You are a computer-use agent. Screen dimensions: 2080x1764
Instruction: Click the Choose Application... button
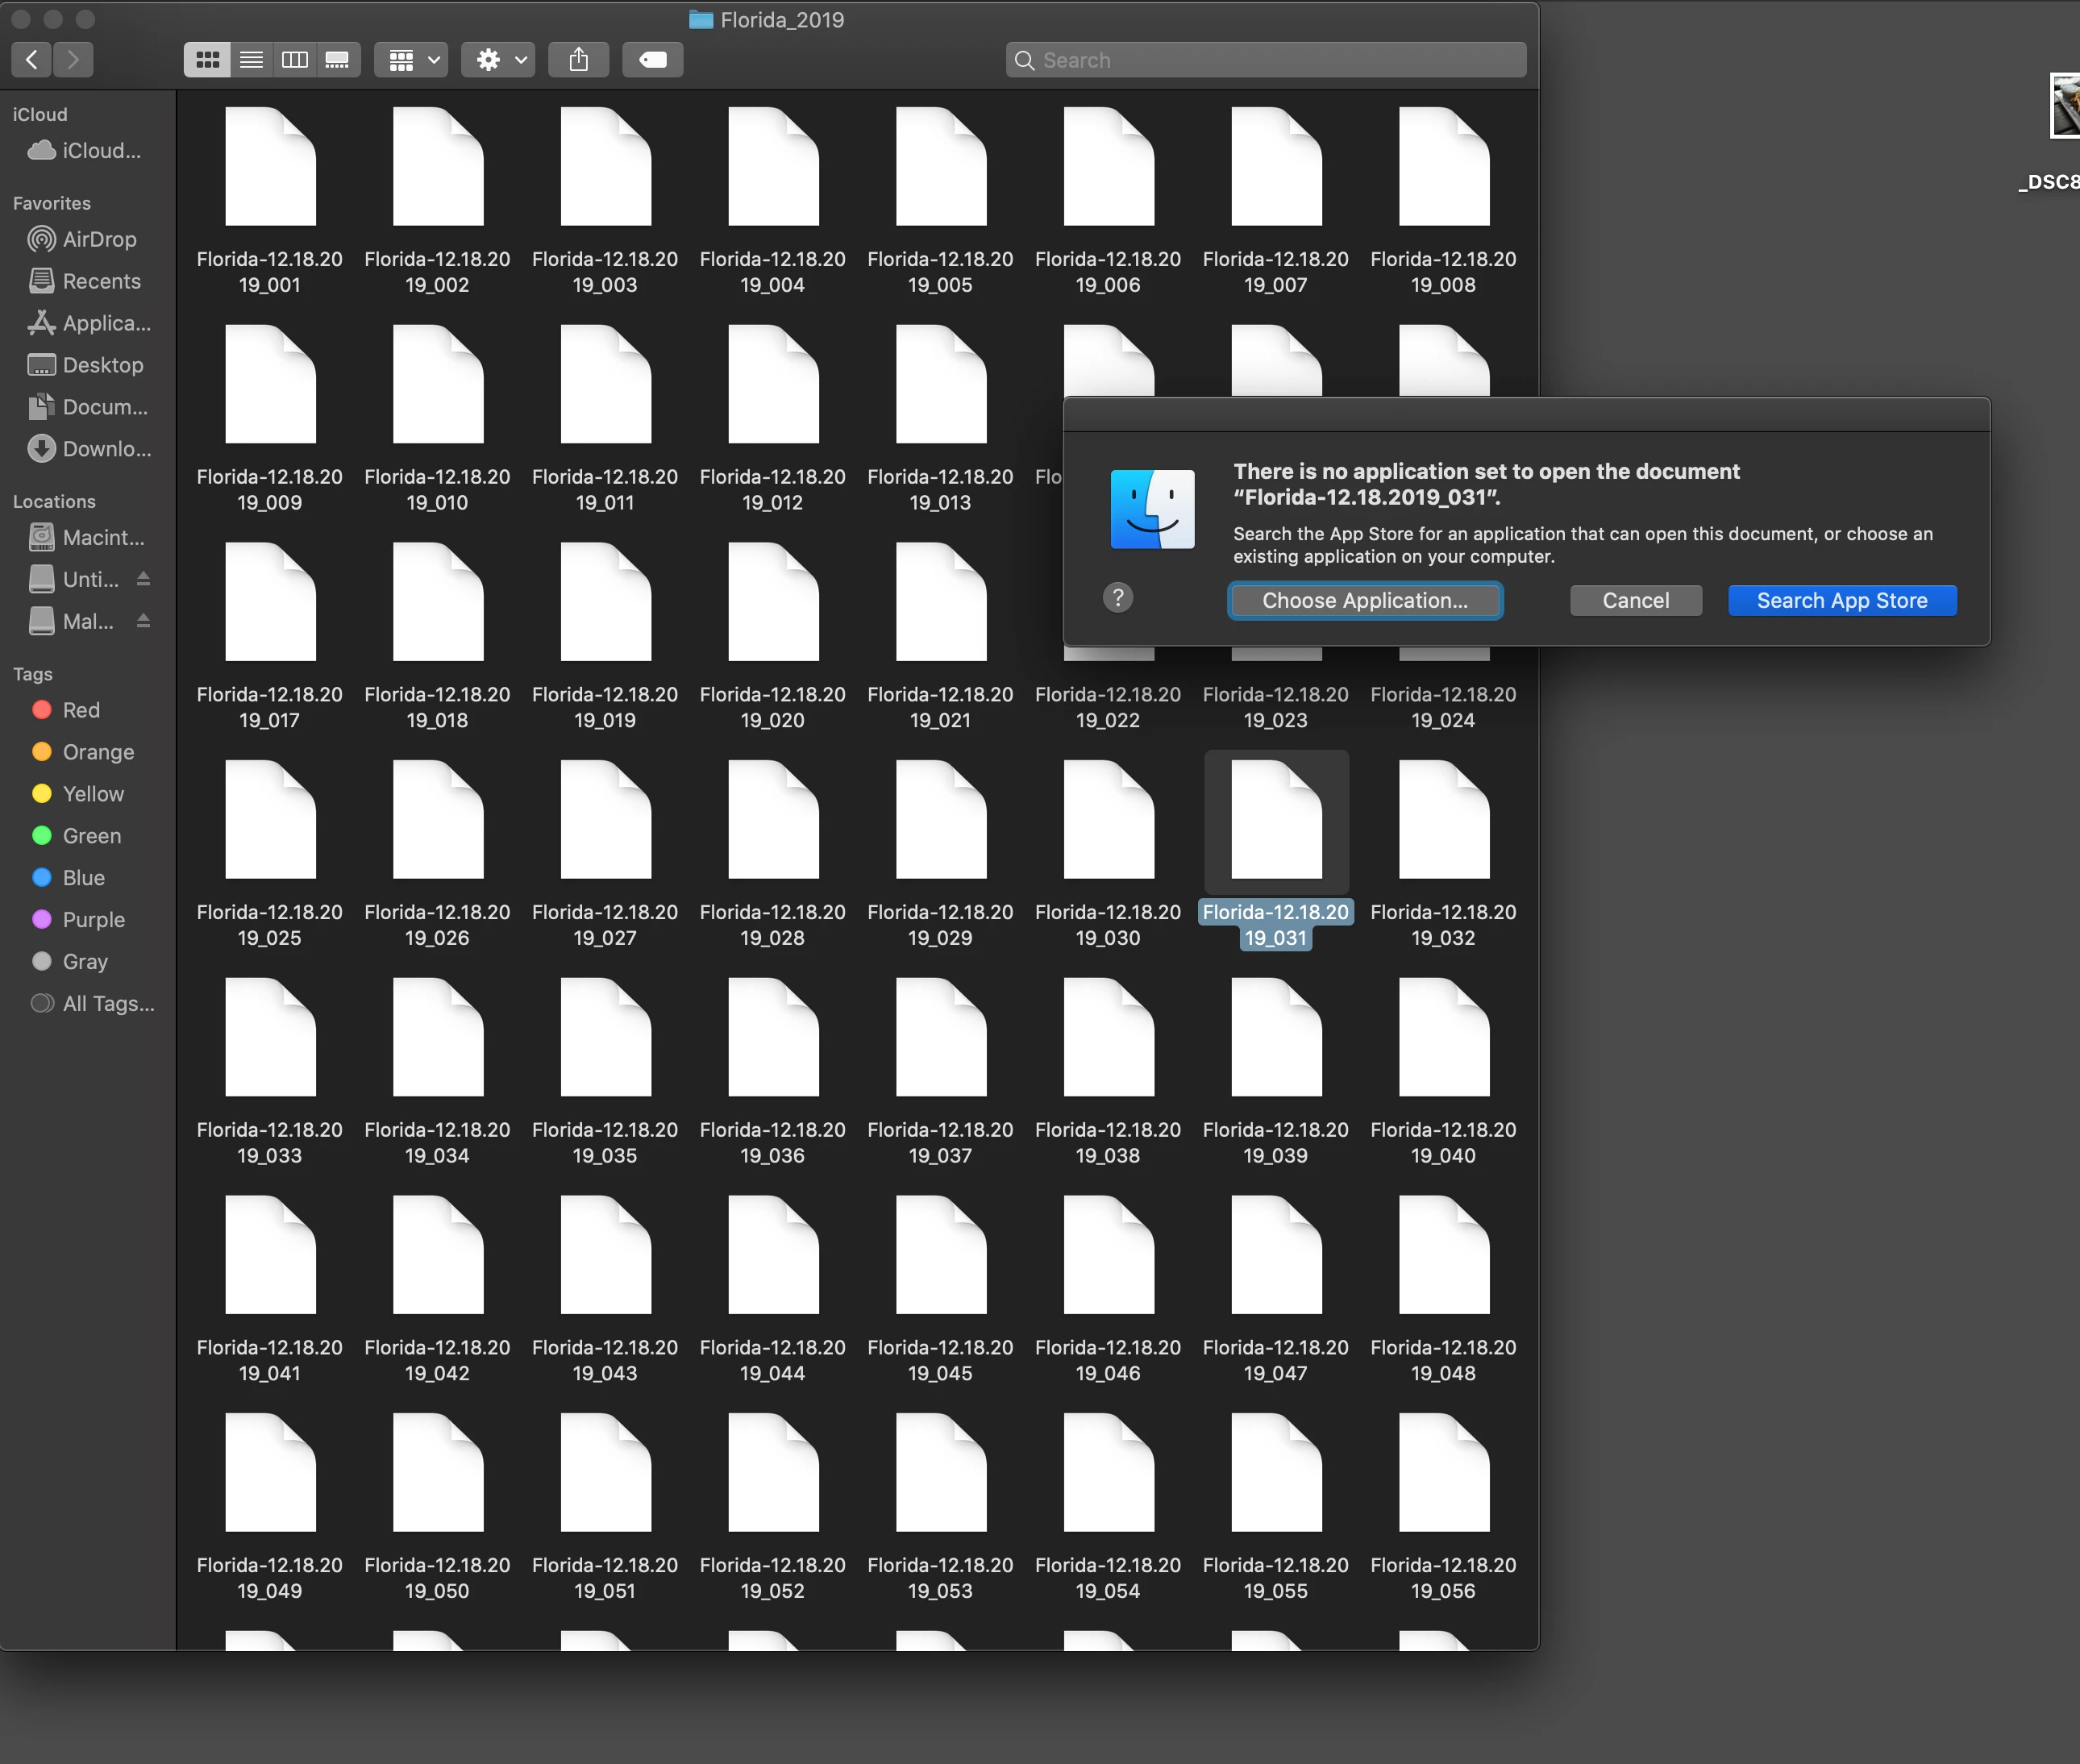(1365, 600)
